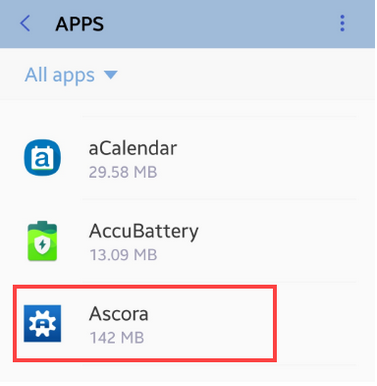Tap the APPS header title
Screen dimensions: 377x386
[79, 24]
